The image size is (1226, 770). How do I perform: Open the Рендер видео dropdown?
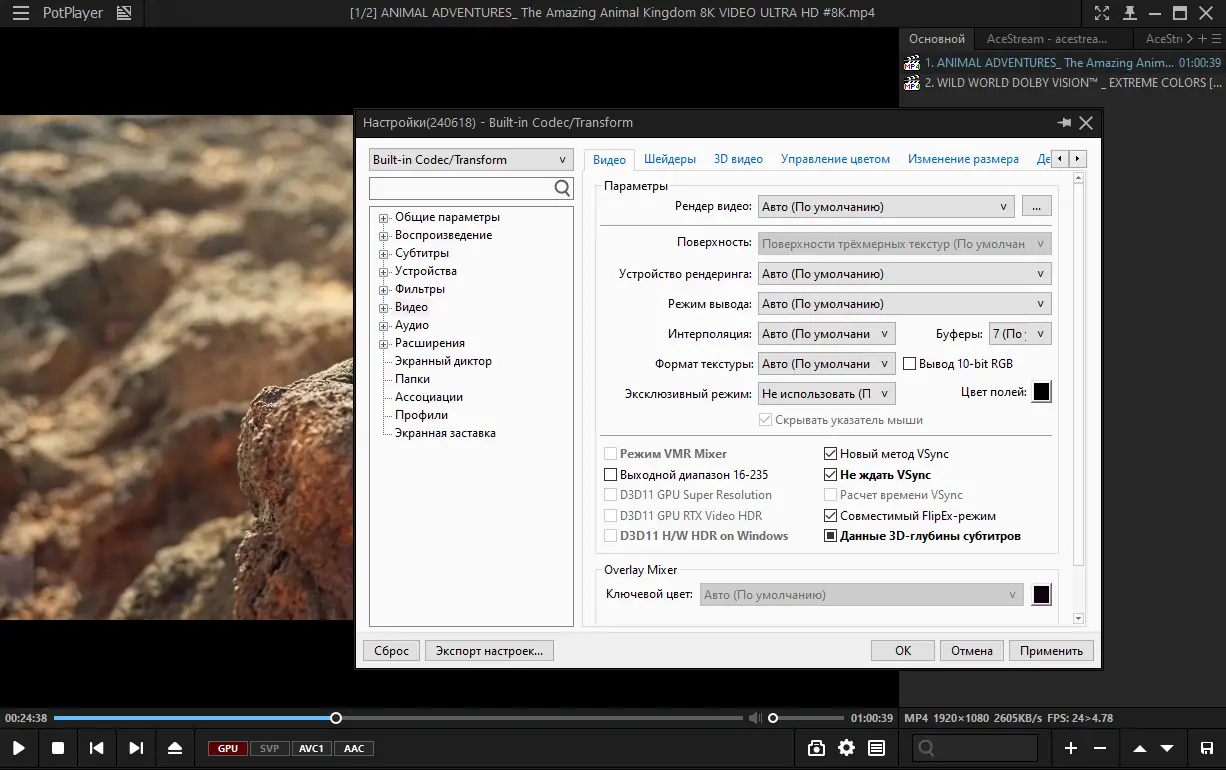pos(886,206)
